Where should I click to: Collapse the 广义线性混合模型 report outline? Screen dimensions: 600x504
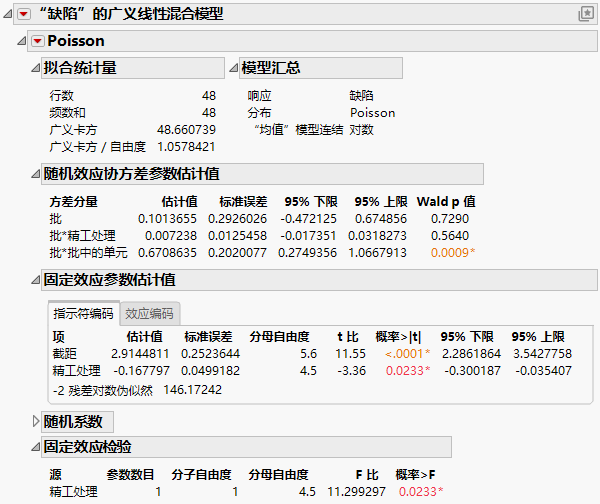point(8,14)
